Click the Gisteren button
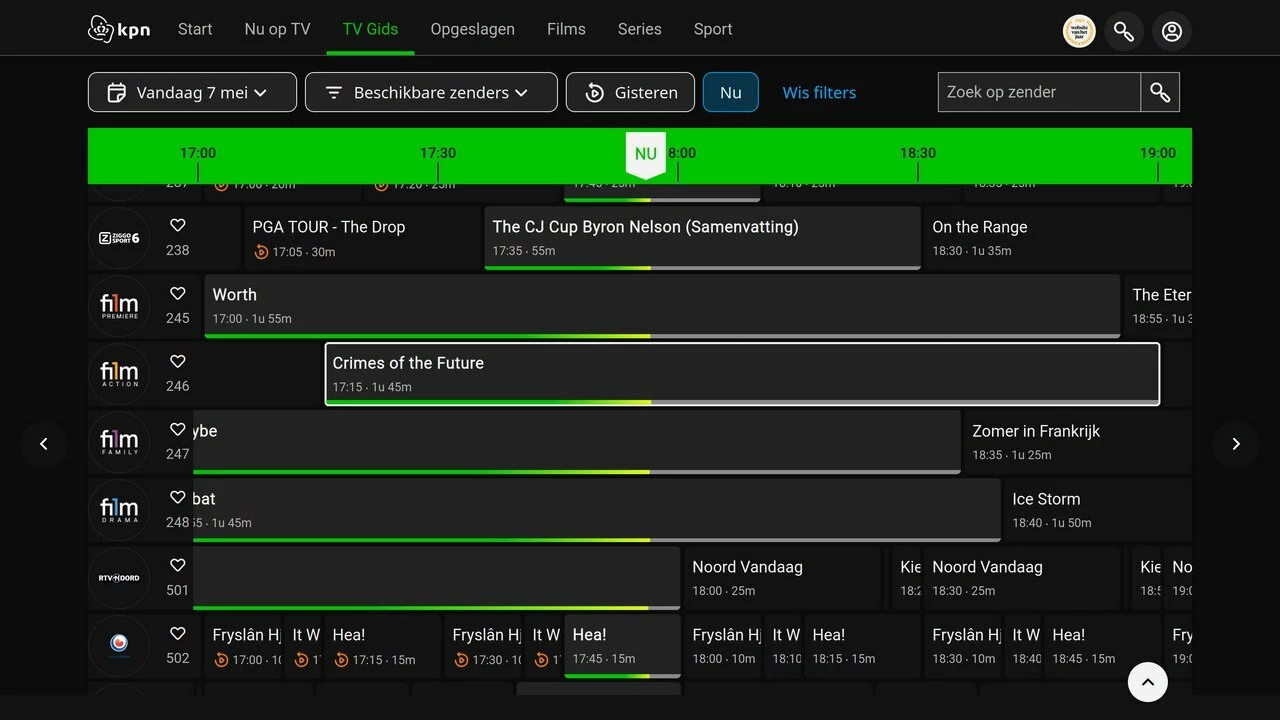The width and height of the screenshot is (1280, 720). click(631, 92)
